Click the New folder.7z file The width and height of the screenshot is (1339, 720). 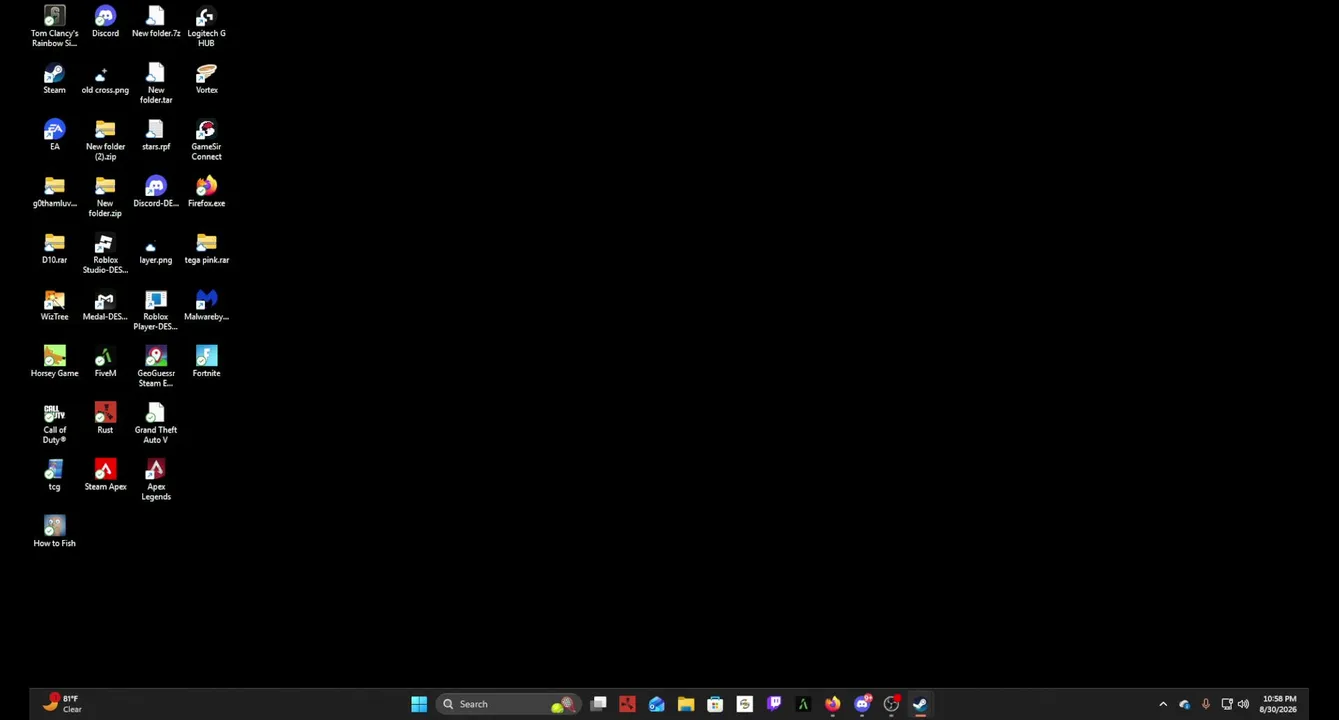coord(156,22)
